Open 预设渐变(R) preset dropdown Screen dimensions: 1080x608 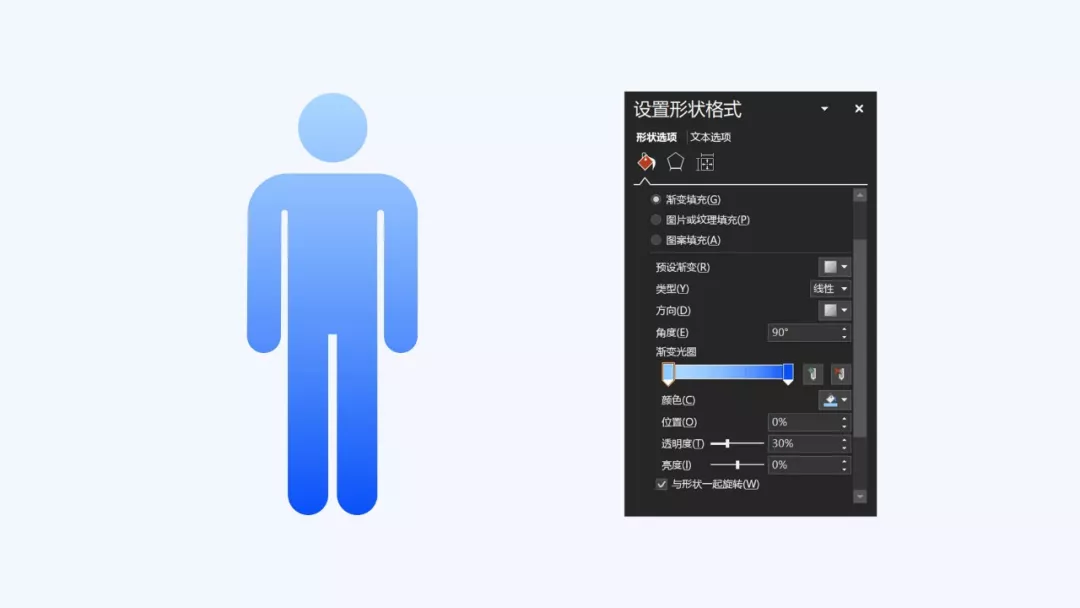pyautogui.click(x=834, y=267)
